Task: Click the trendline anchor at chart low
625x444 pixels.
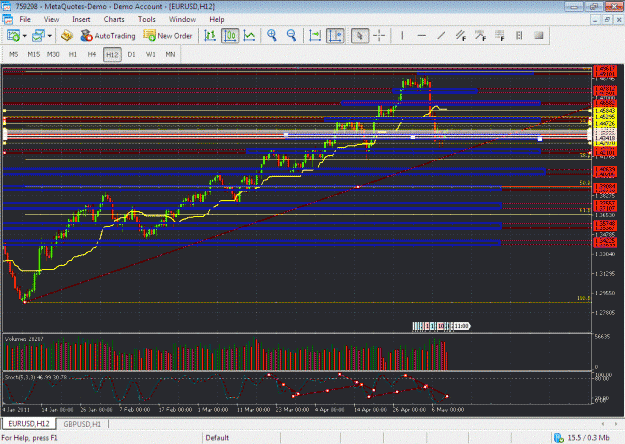Action: (x=25, y=302)
